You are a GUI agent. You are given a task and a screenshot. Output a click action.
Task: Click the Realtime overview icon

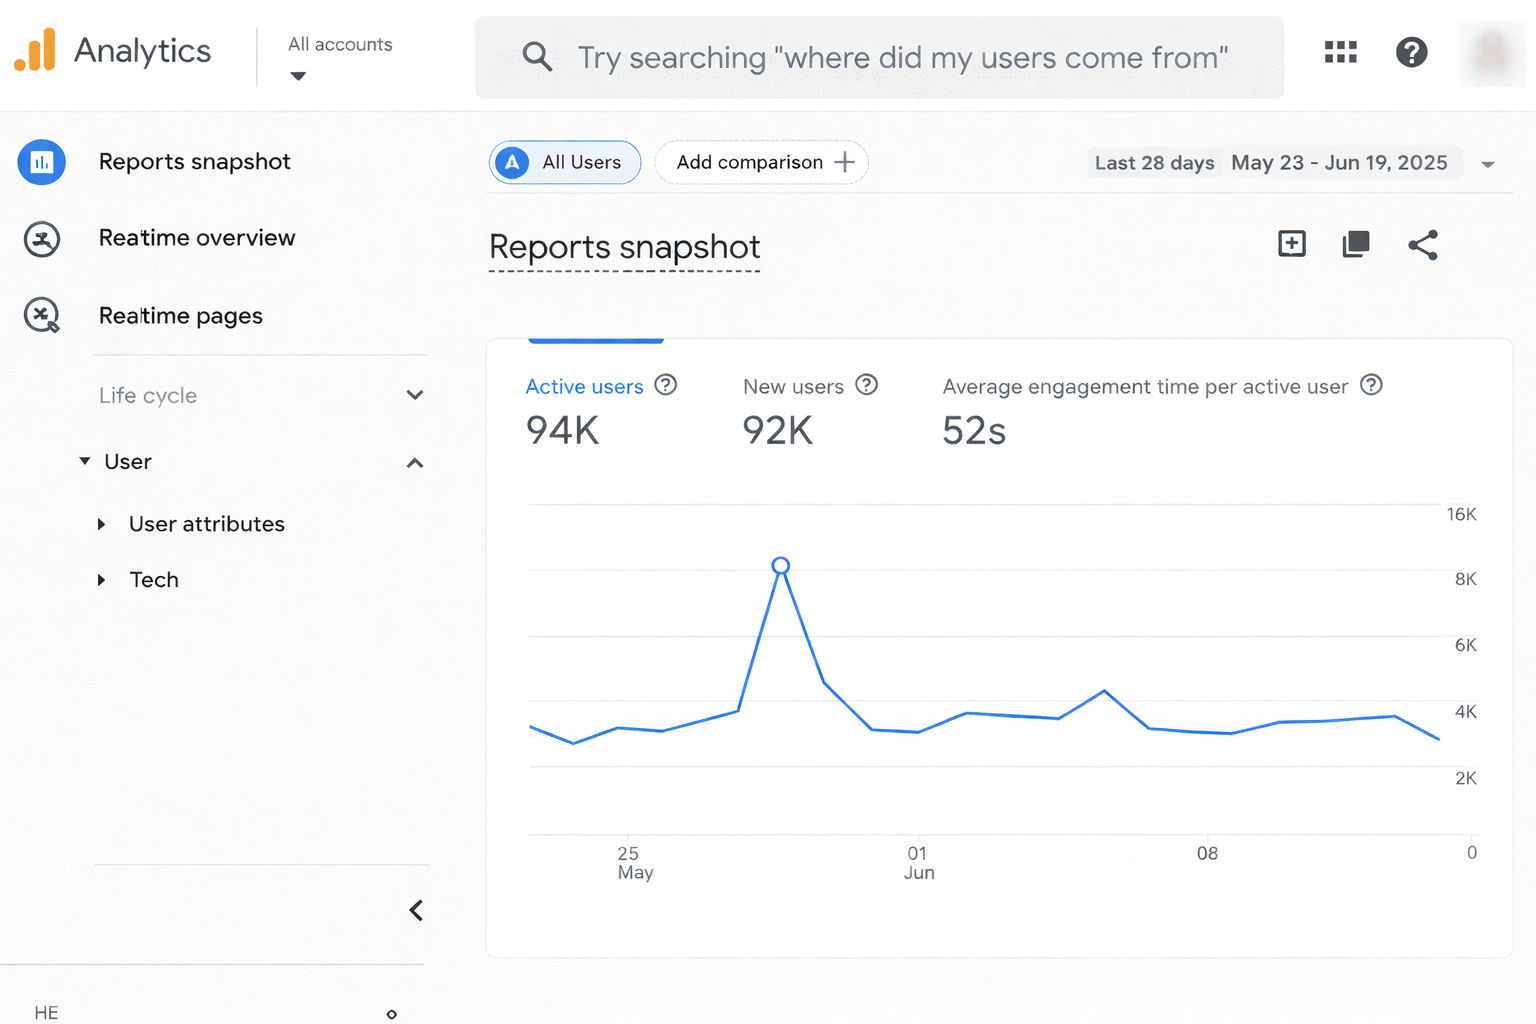click(42, 239)
